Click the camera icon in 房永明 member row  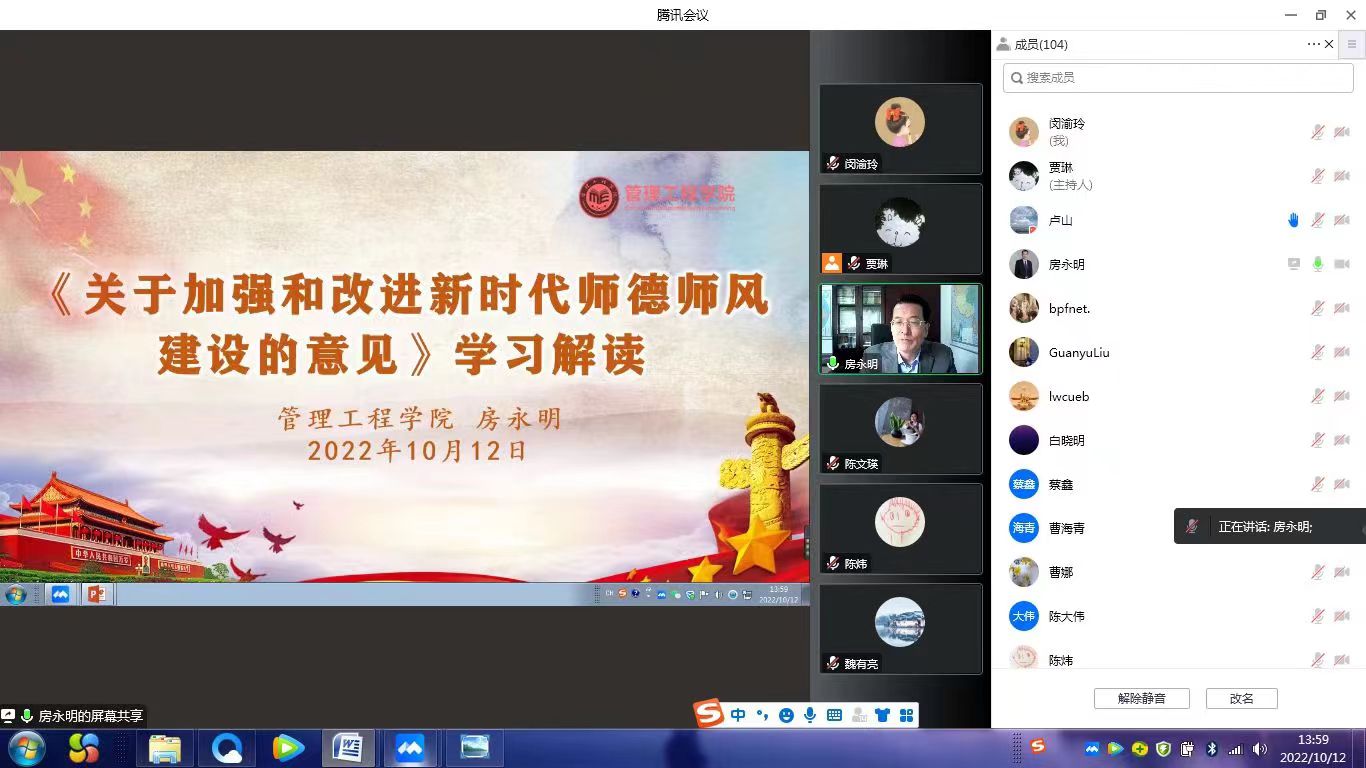pyautogui.click(x=1342, y=264)
